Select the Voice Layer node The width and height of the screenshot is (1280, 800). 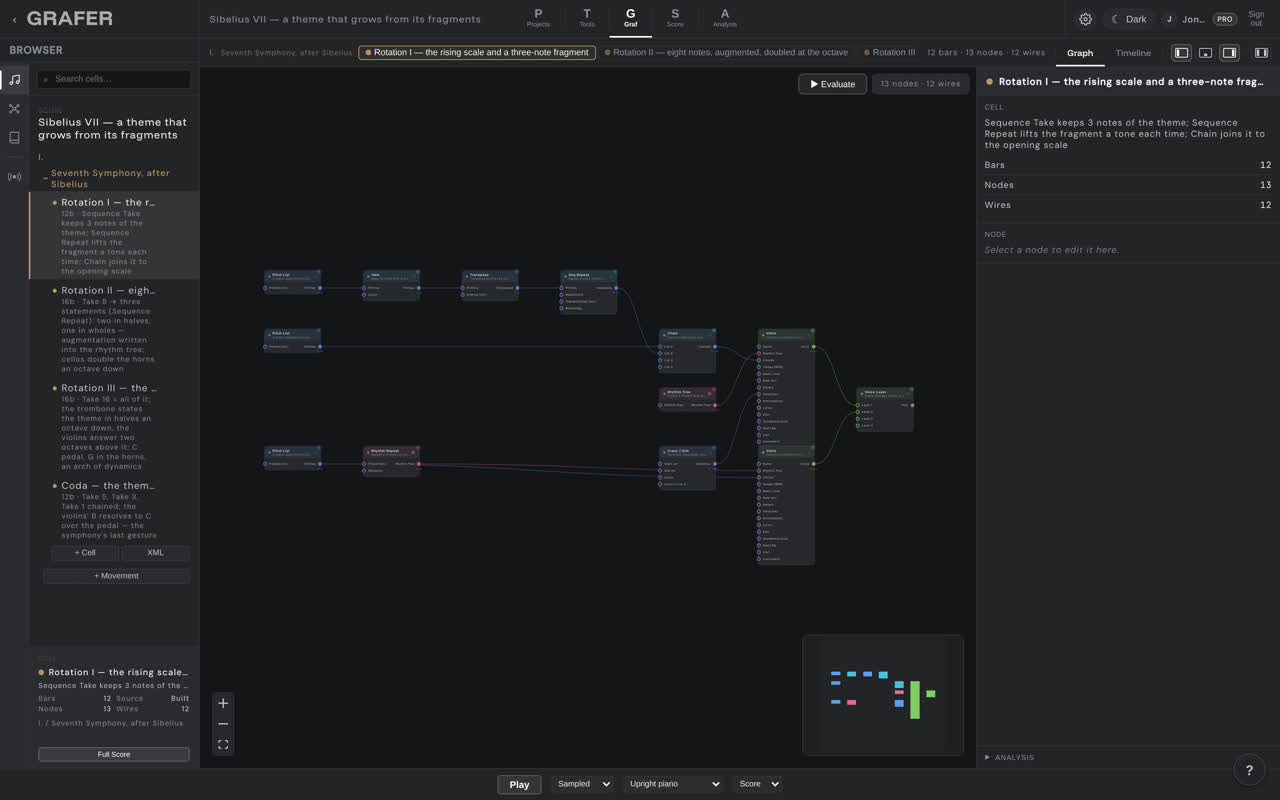[x=885, y=409]
